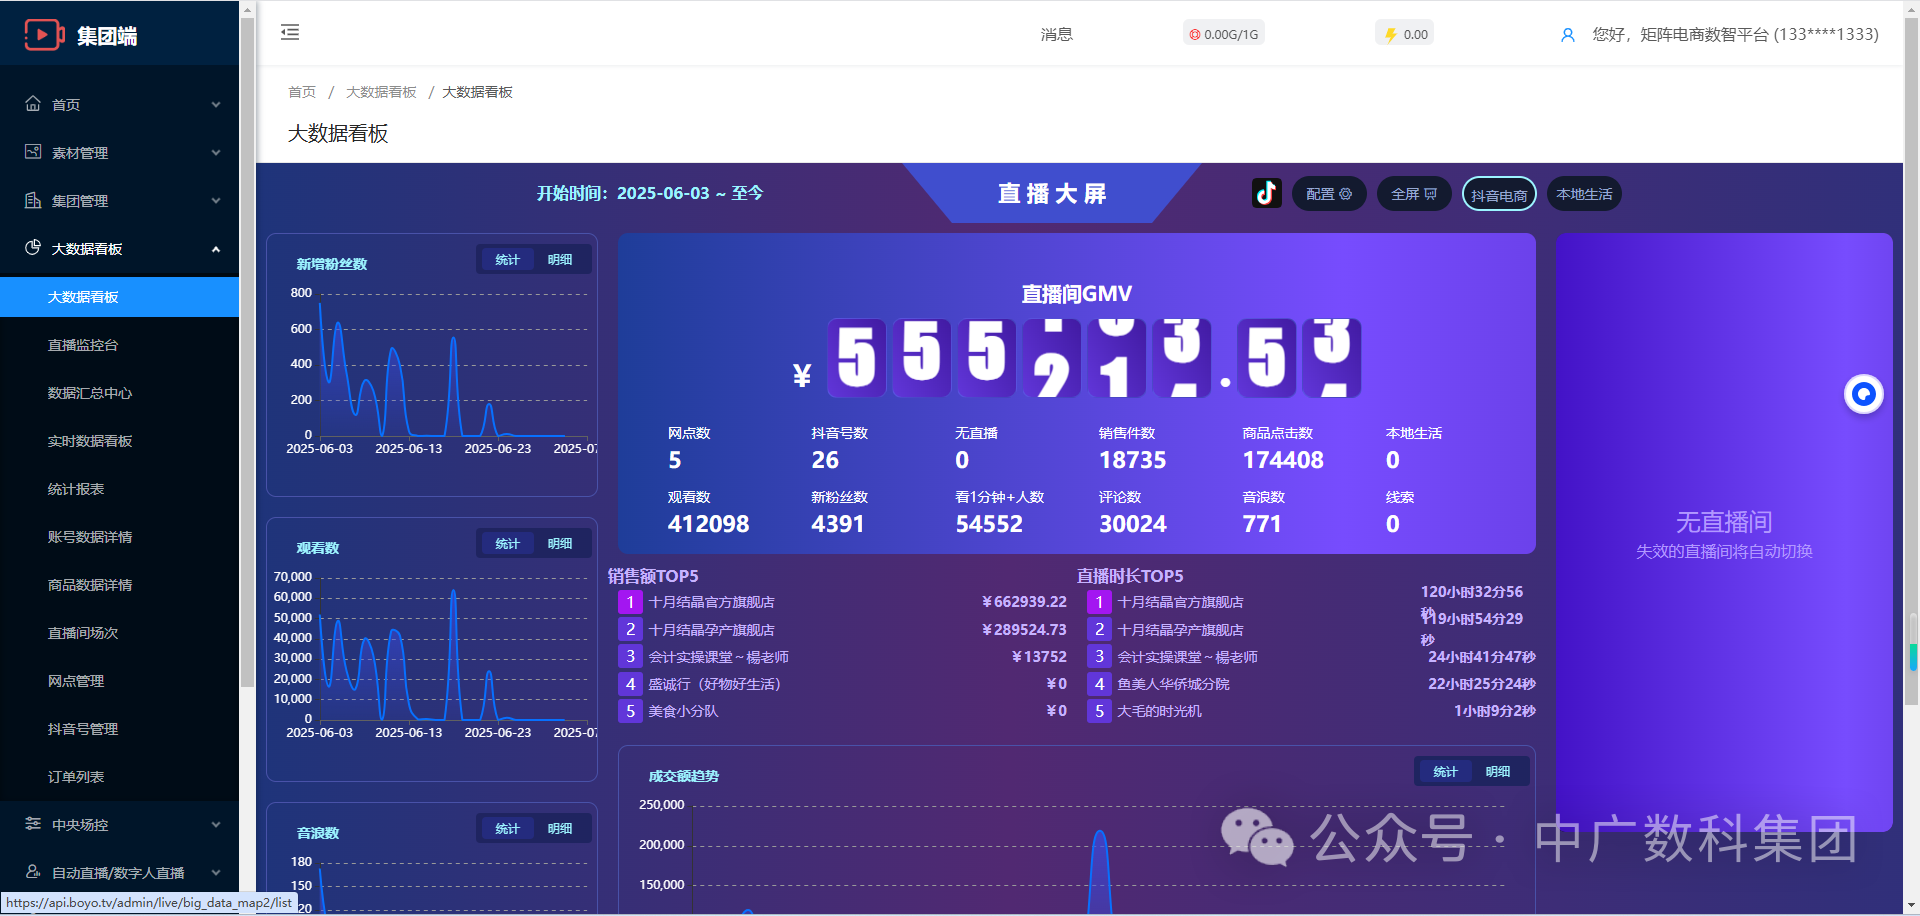Select the 本地生活 tab
This screenshot has height=916, width=1920.
pos(1584,194)
